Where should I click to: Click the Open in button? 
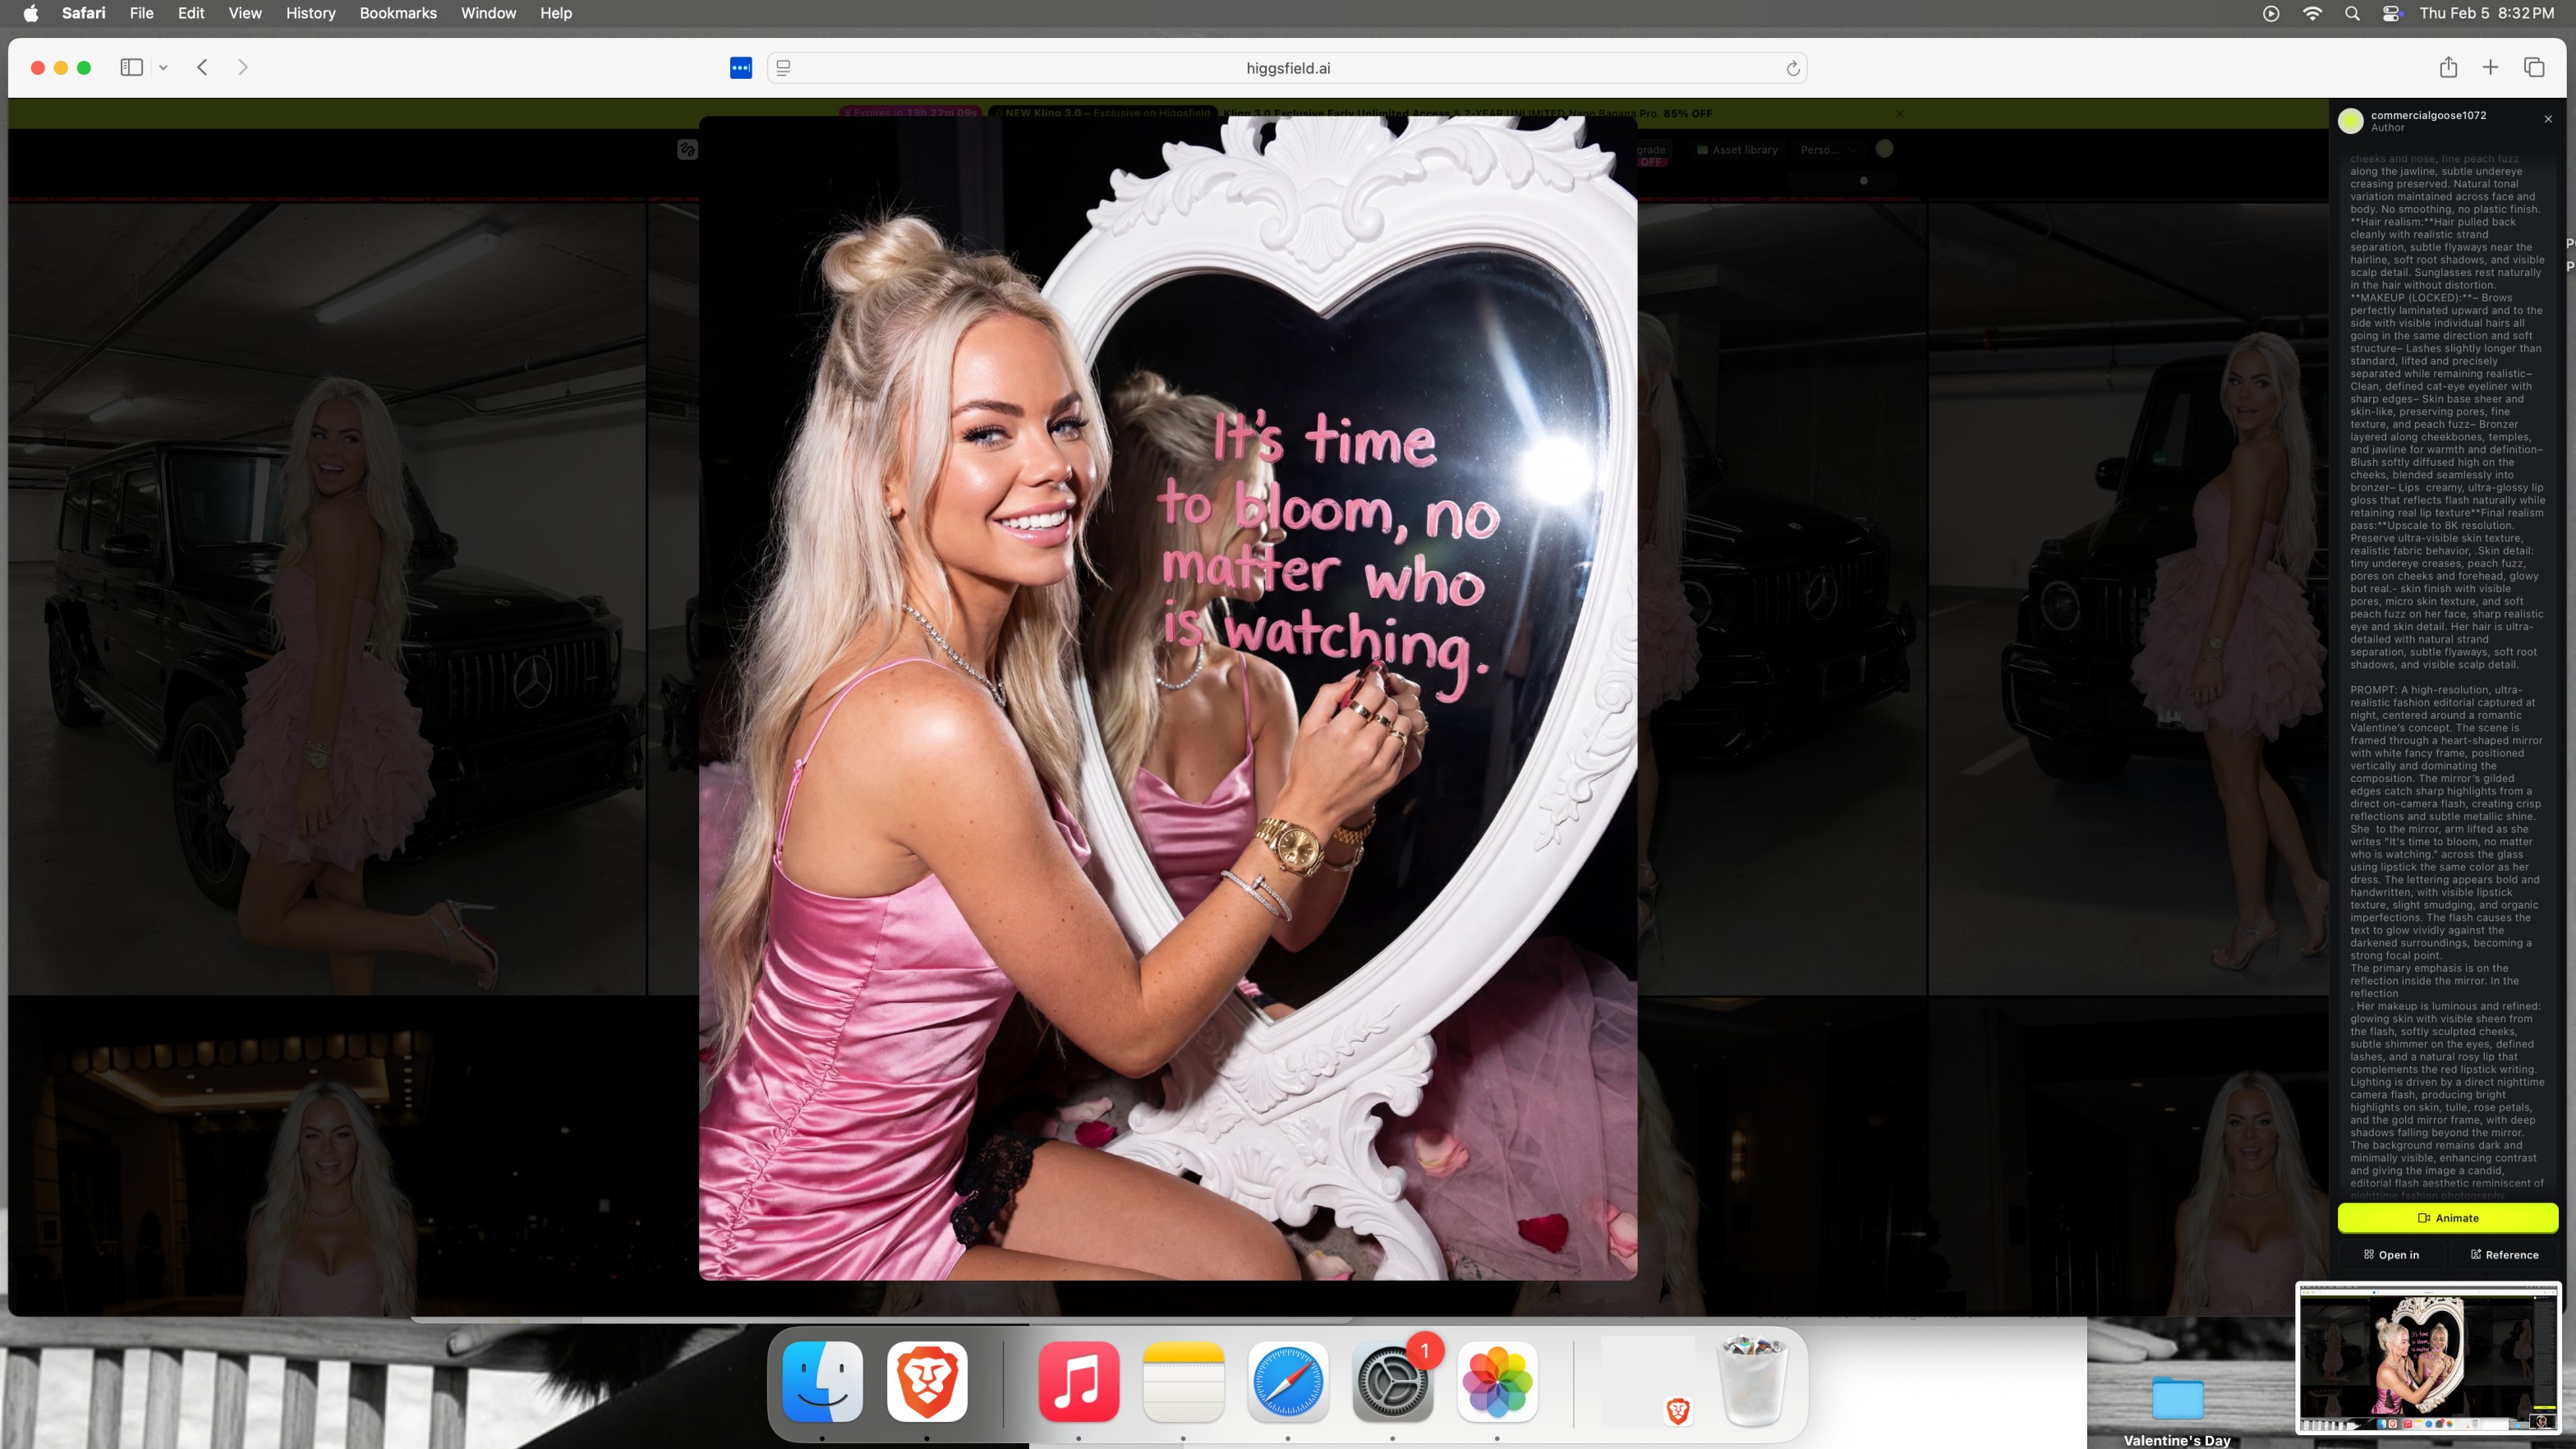pyautogui.click(x=2391, y=1254)
